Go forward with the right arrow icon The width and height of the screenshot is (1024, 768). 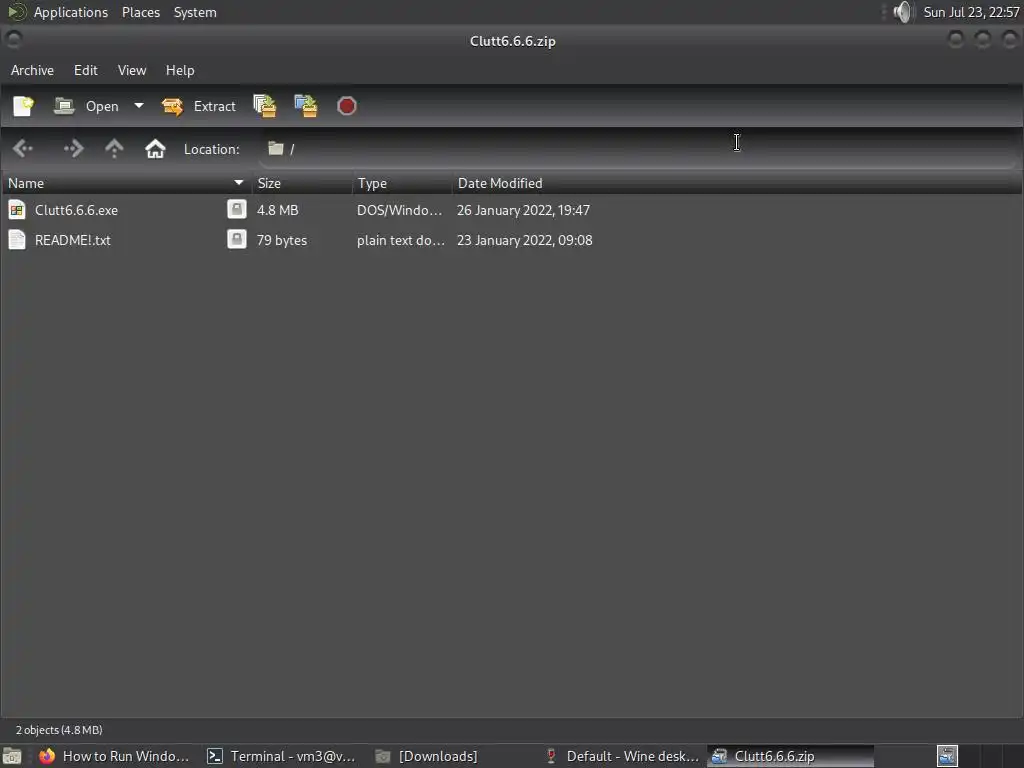point(73,149)
